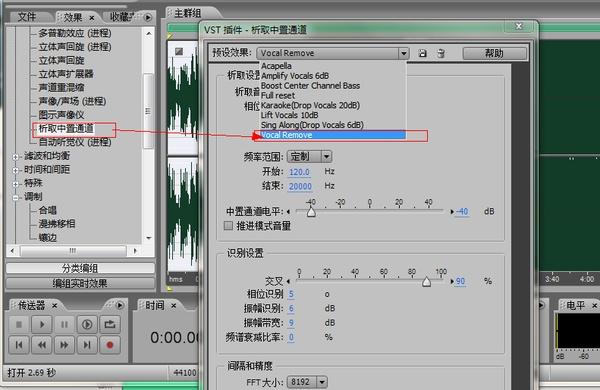
Task: Expand the 时间和间距 tree group
Action: [x=16, y=170]
